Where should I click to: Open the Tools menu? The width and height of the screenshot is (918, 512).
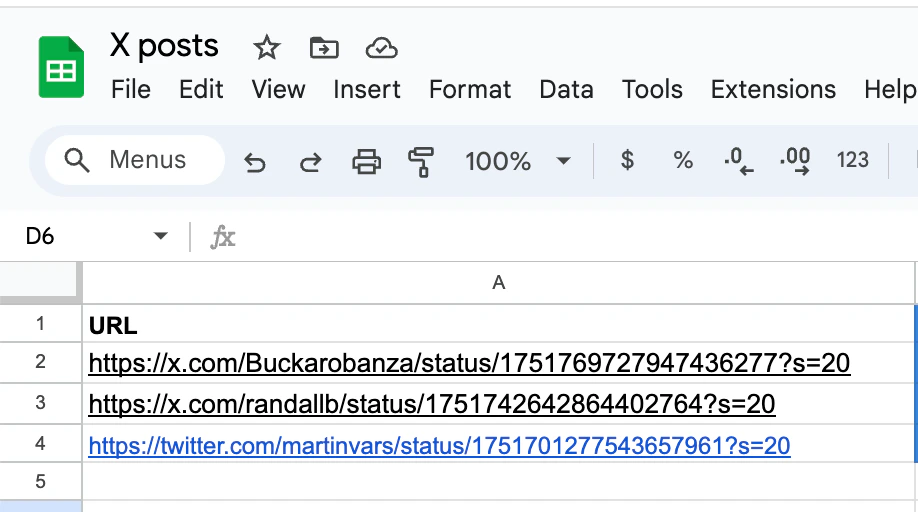(x=652, y=90)
